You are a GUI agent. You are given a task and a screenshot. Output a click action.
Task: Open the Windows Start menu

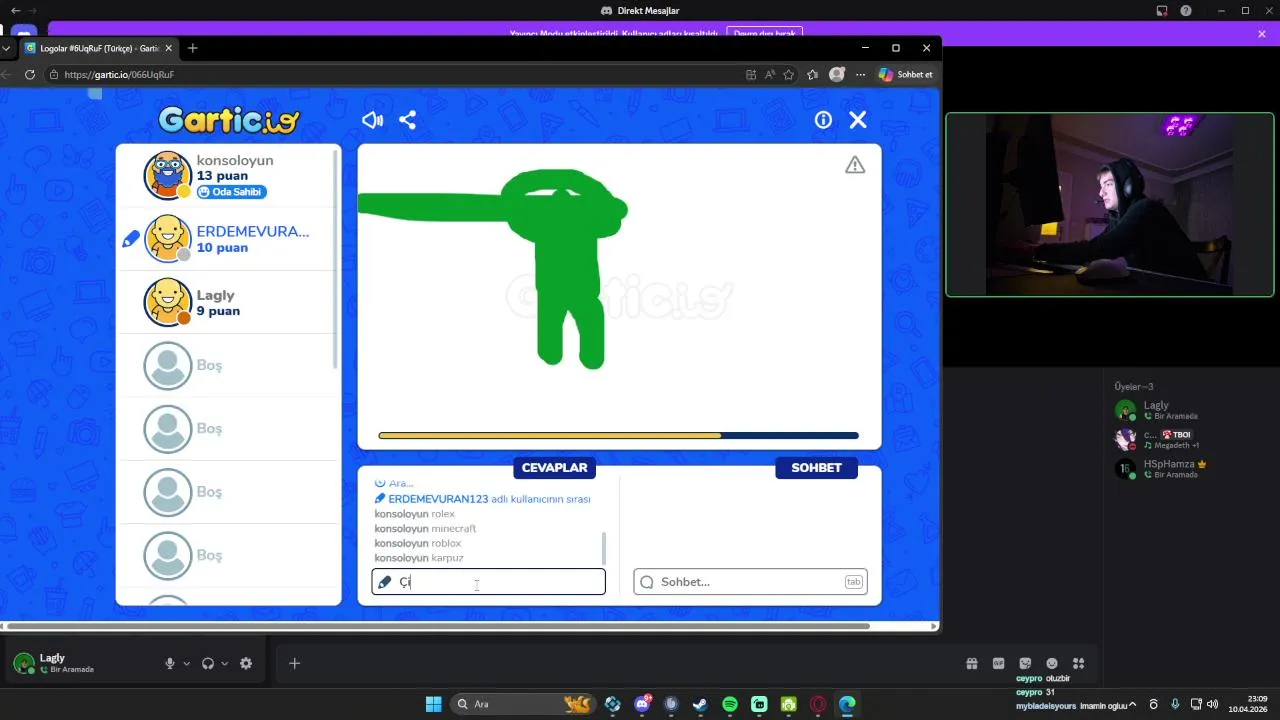point(433,704)
